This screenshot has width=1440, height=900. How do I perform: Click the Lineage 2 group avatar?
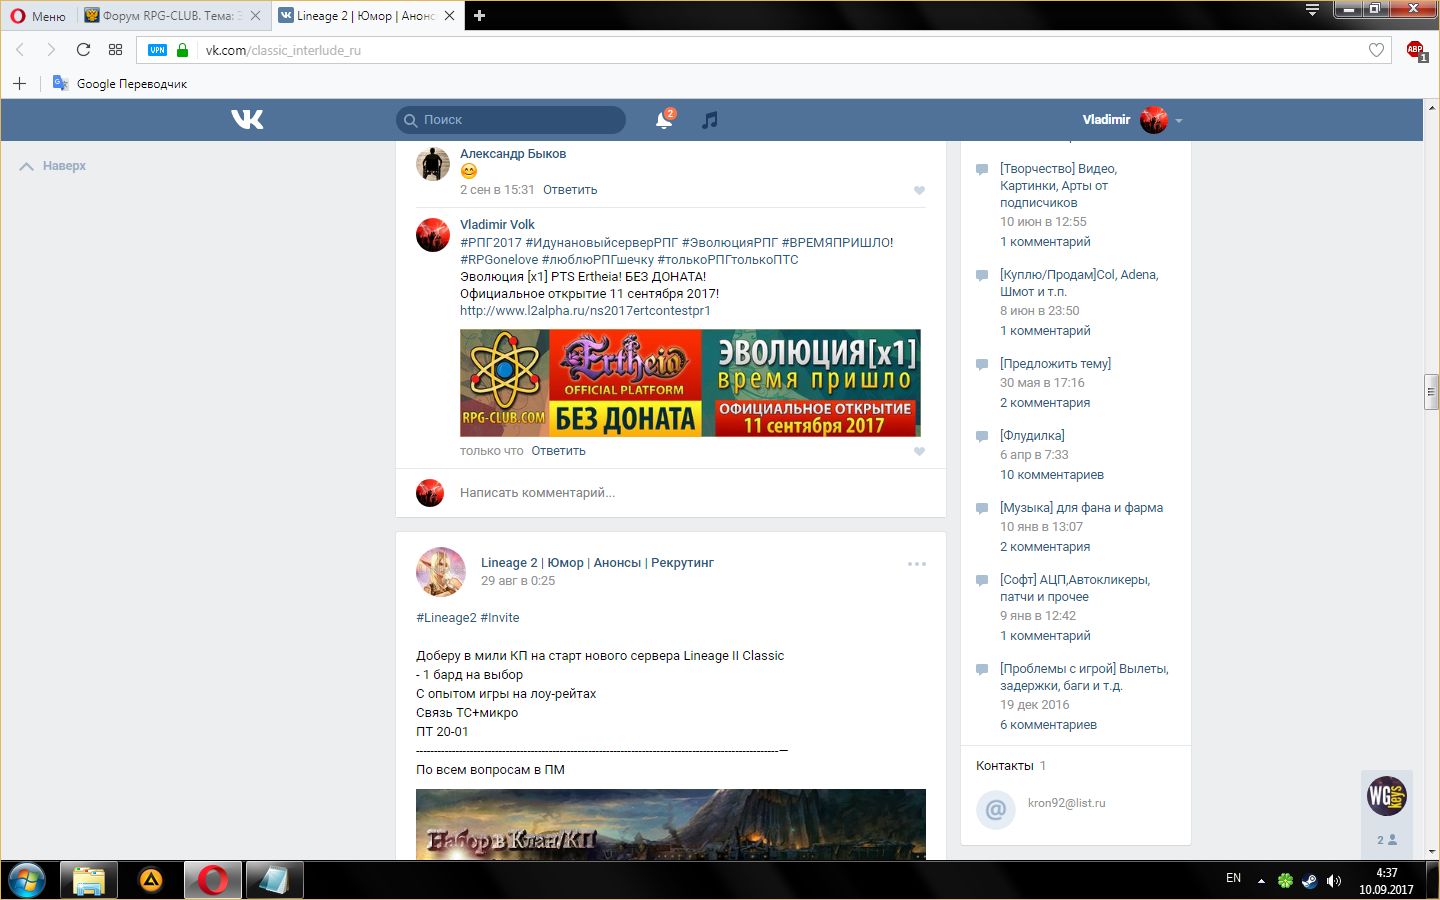click(441, 572)
